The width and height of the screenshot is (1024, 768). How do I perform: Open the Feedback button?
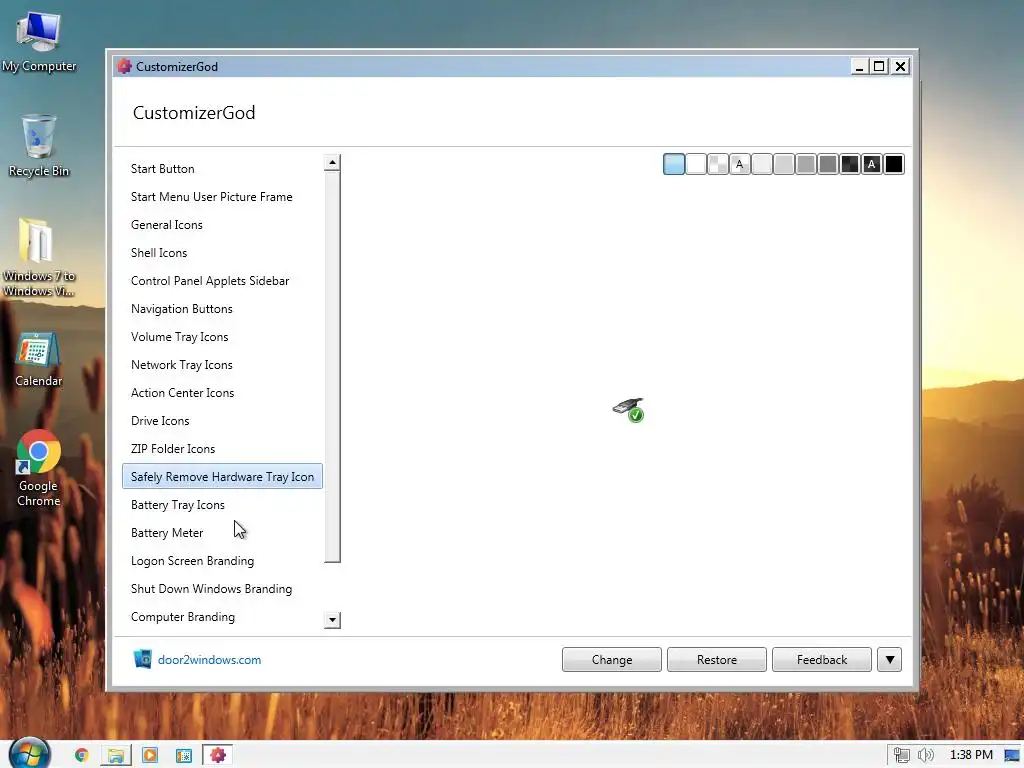[822, 660]
